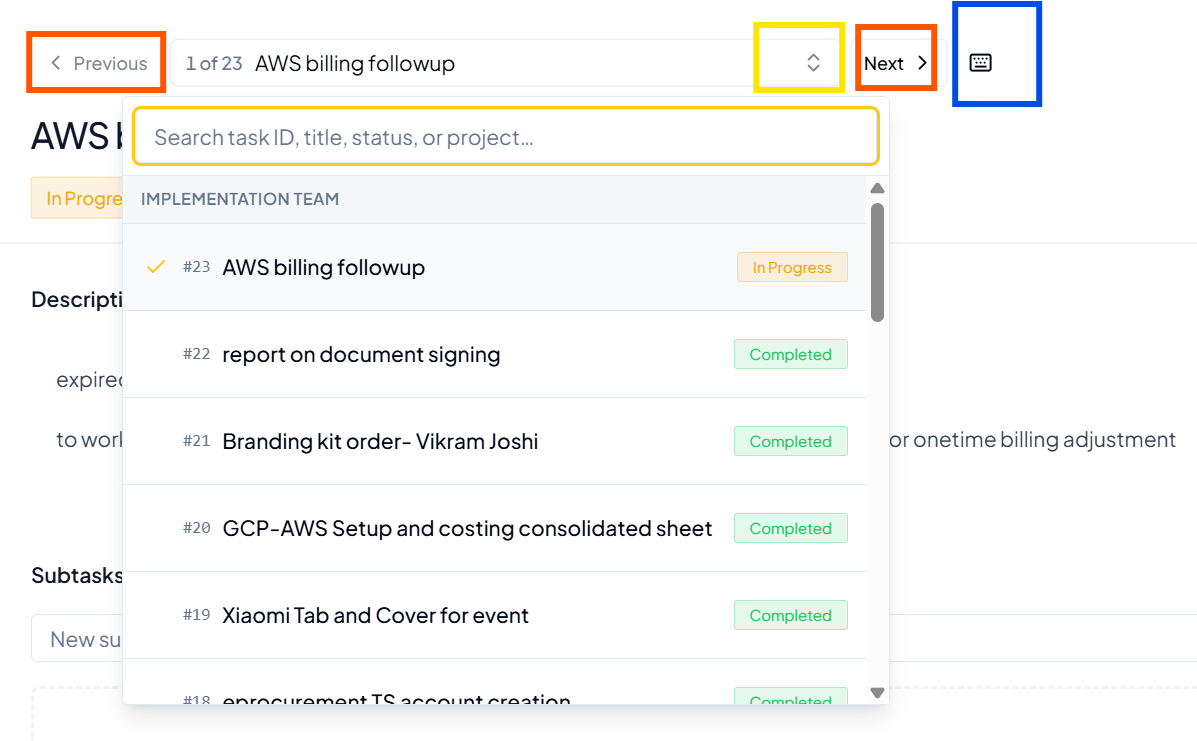1197x741 pixels.
Task: Click the task list scrollbar thumb
Action: tap(877, 262)
